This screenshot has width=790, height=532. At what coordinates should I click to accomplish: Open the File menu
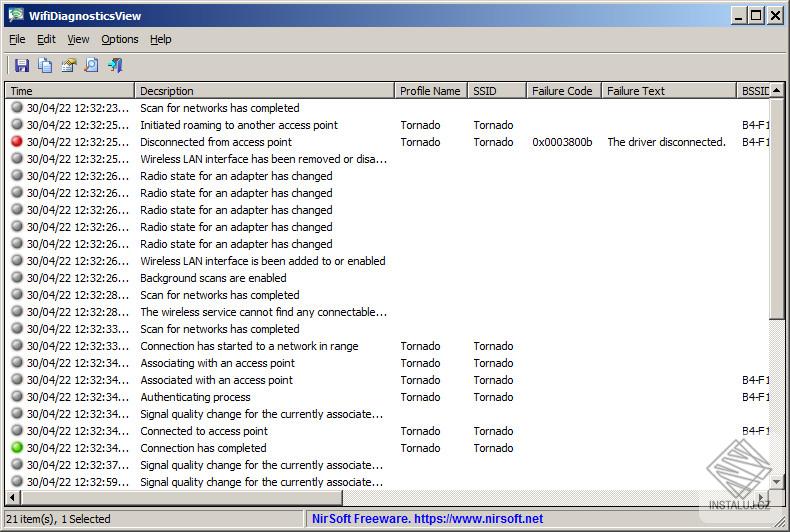click(x=17, y=39)
